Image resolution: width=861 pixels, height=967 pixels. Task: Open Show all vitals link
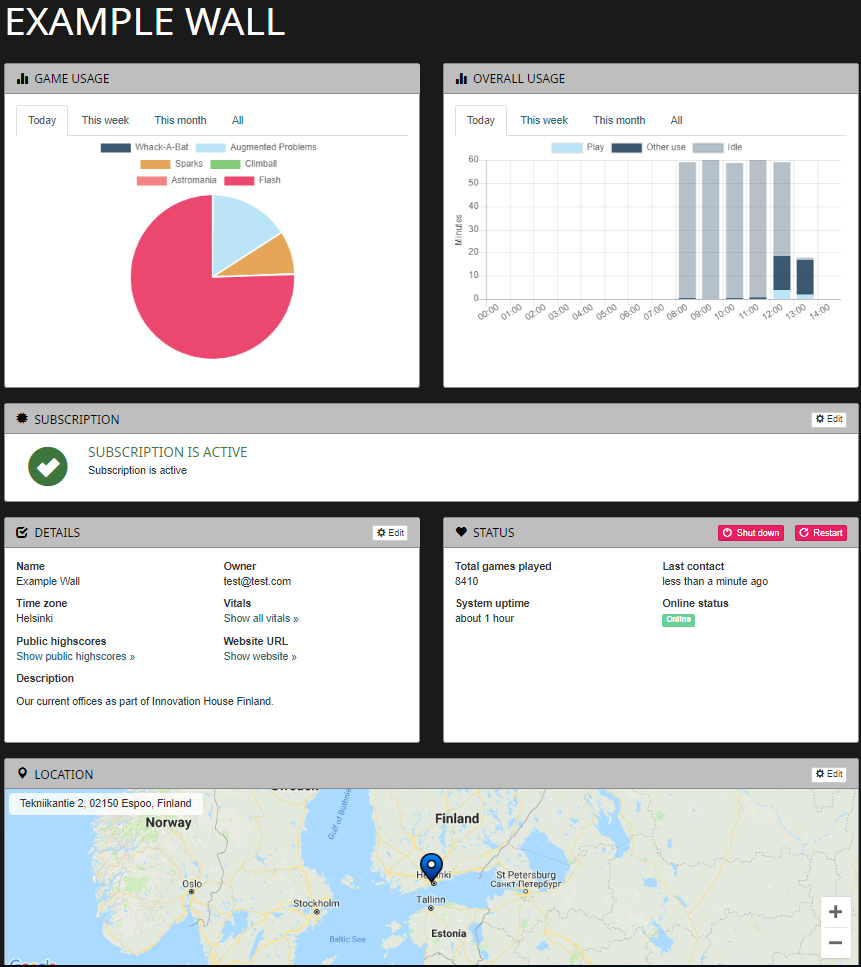tap(261, 618)
